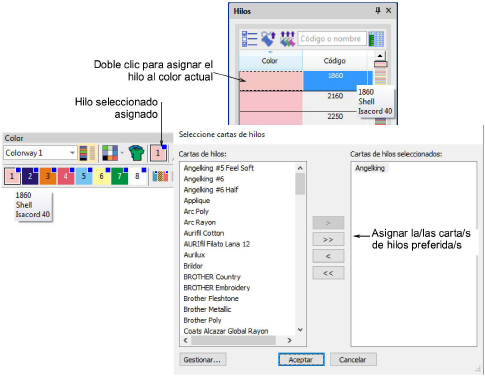Open the thread charts selector icon
Screen dimensions: 485x388
(376, 39)
